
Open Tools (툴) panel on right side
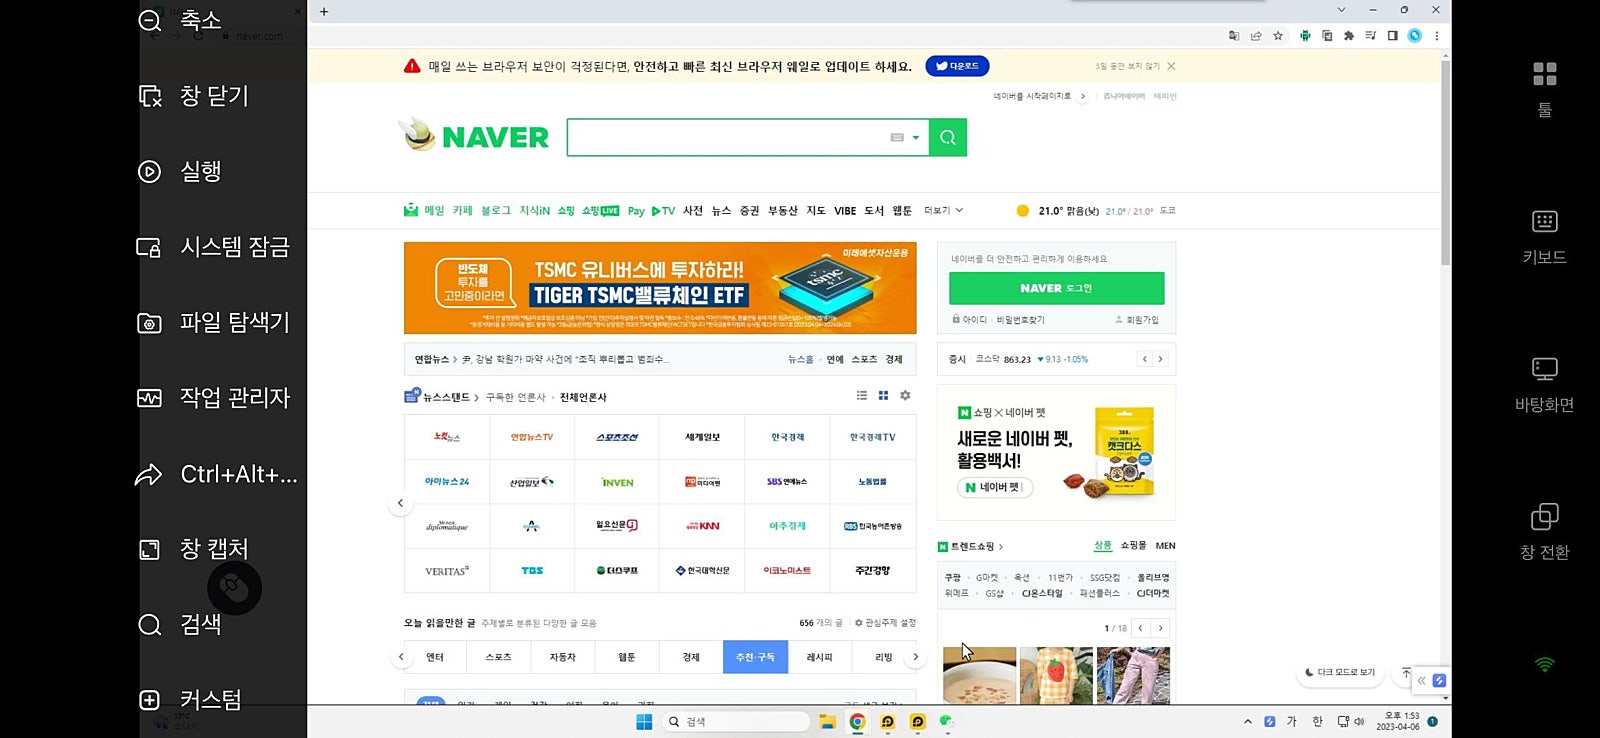(x=1544, y=89)
